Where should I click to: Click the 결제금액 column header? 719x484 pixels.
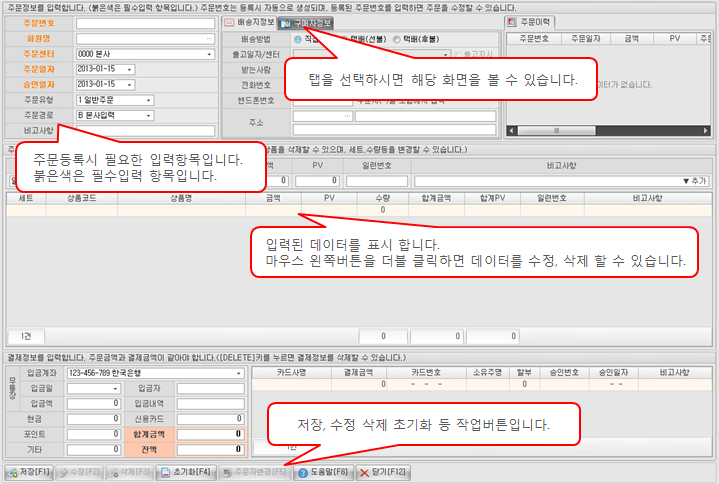[359, 373]
